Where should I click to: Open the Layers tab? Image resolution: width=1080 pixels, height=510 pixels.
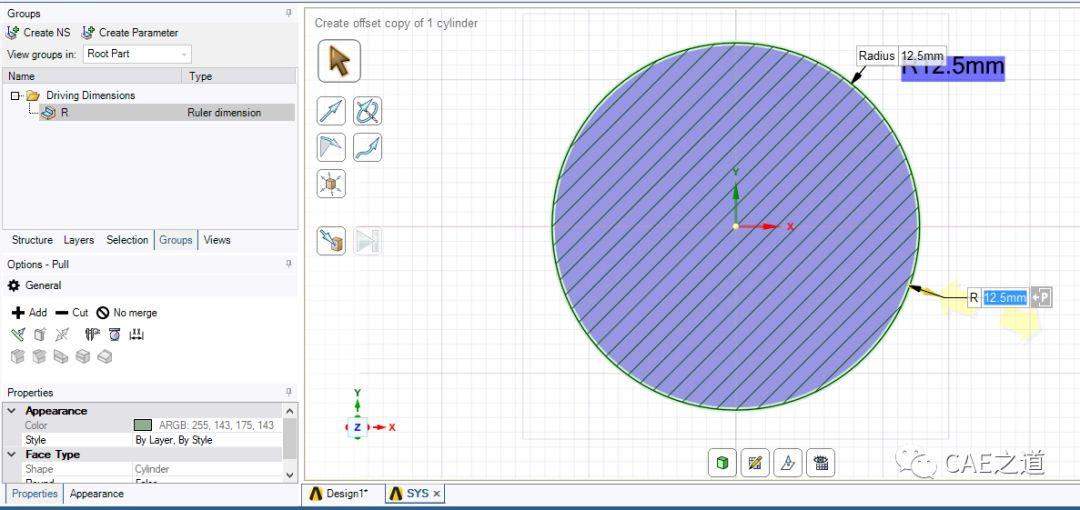[x=79, y=240]
